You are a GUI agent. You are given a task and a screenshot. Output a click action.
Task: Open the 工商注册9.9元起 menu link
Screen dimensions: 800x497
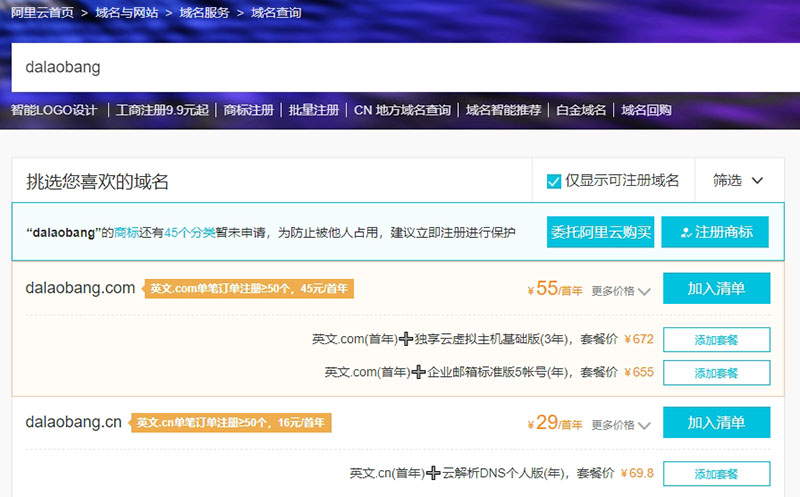click(x=162, y=110)
